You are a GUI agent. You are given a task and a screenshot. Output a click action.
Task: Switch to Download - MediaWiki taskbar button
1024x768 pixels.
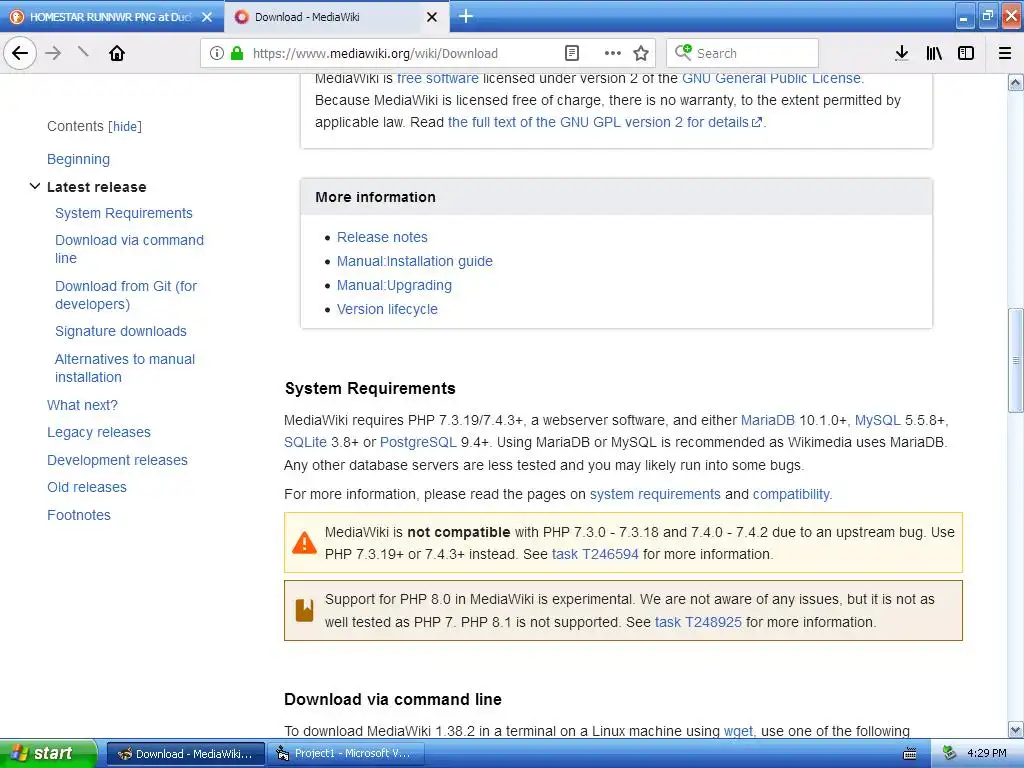pos(185,754)
